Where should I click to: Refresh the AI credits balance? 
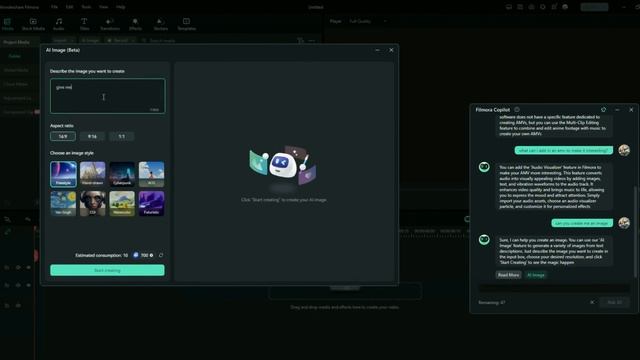click(161, 255)
